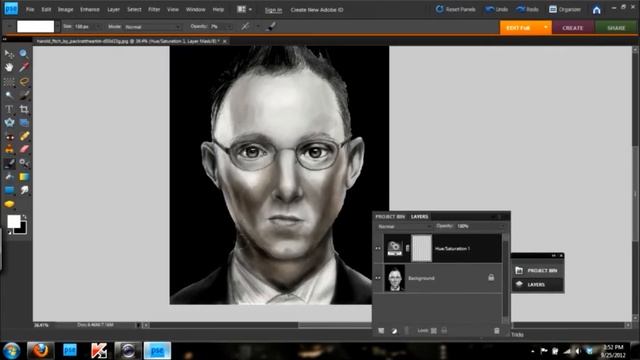640x360 pixels.
Task: Reset default foreground and background colors
Action: (9, 233)
